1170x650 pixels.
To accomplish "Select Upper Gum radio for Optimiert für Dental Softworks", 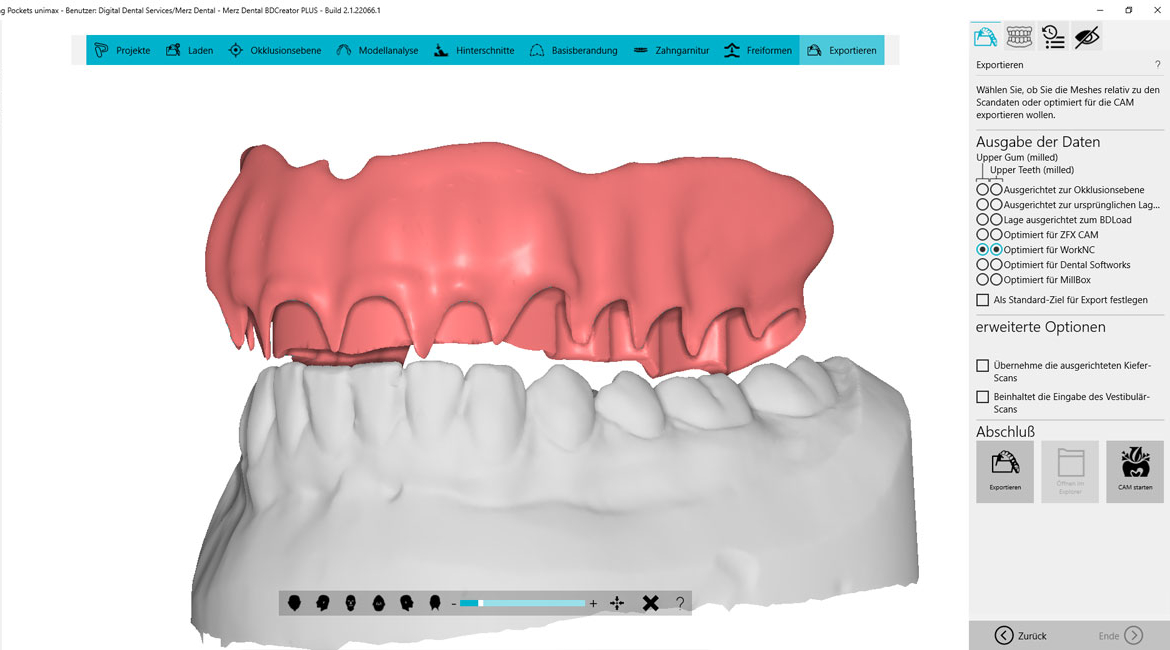I will pos(983,264).
